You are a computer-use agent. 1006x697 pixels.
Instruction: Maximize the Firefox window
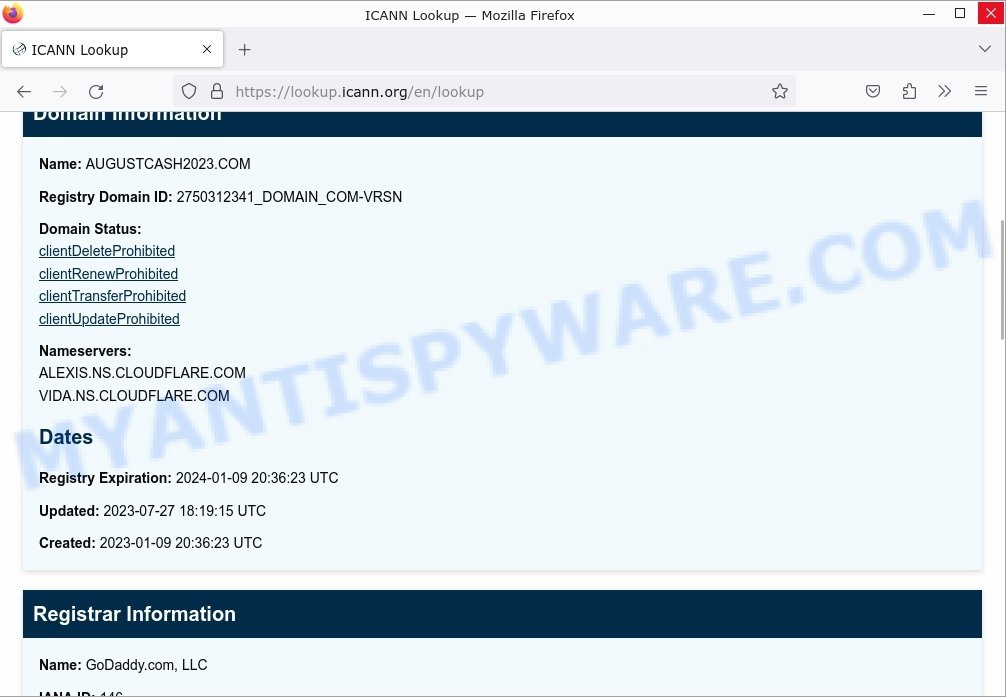click(x=960, y=13)
